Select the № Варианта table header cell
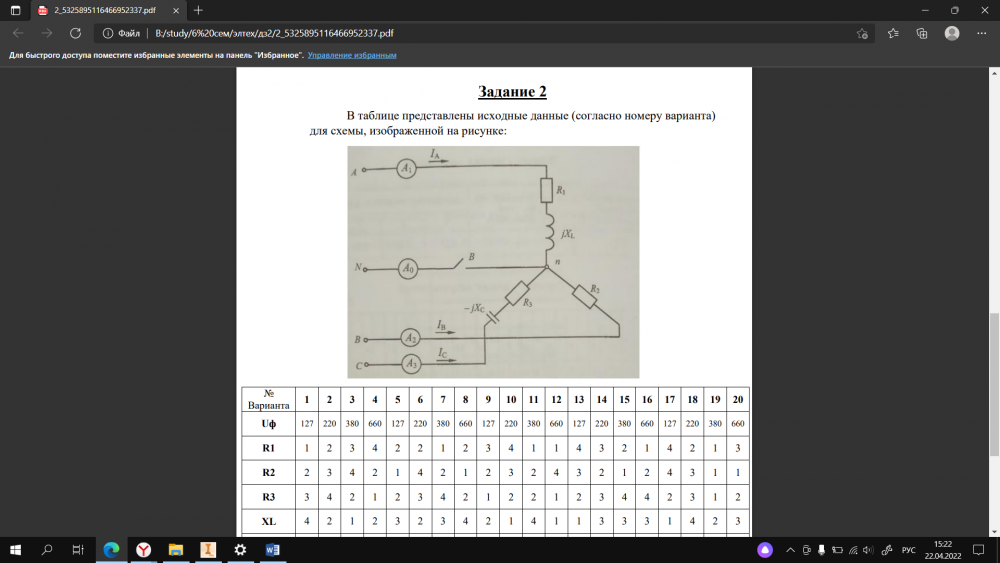Image resolution: width=1000 pixels, height=563 pixels. pos(268,399)
